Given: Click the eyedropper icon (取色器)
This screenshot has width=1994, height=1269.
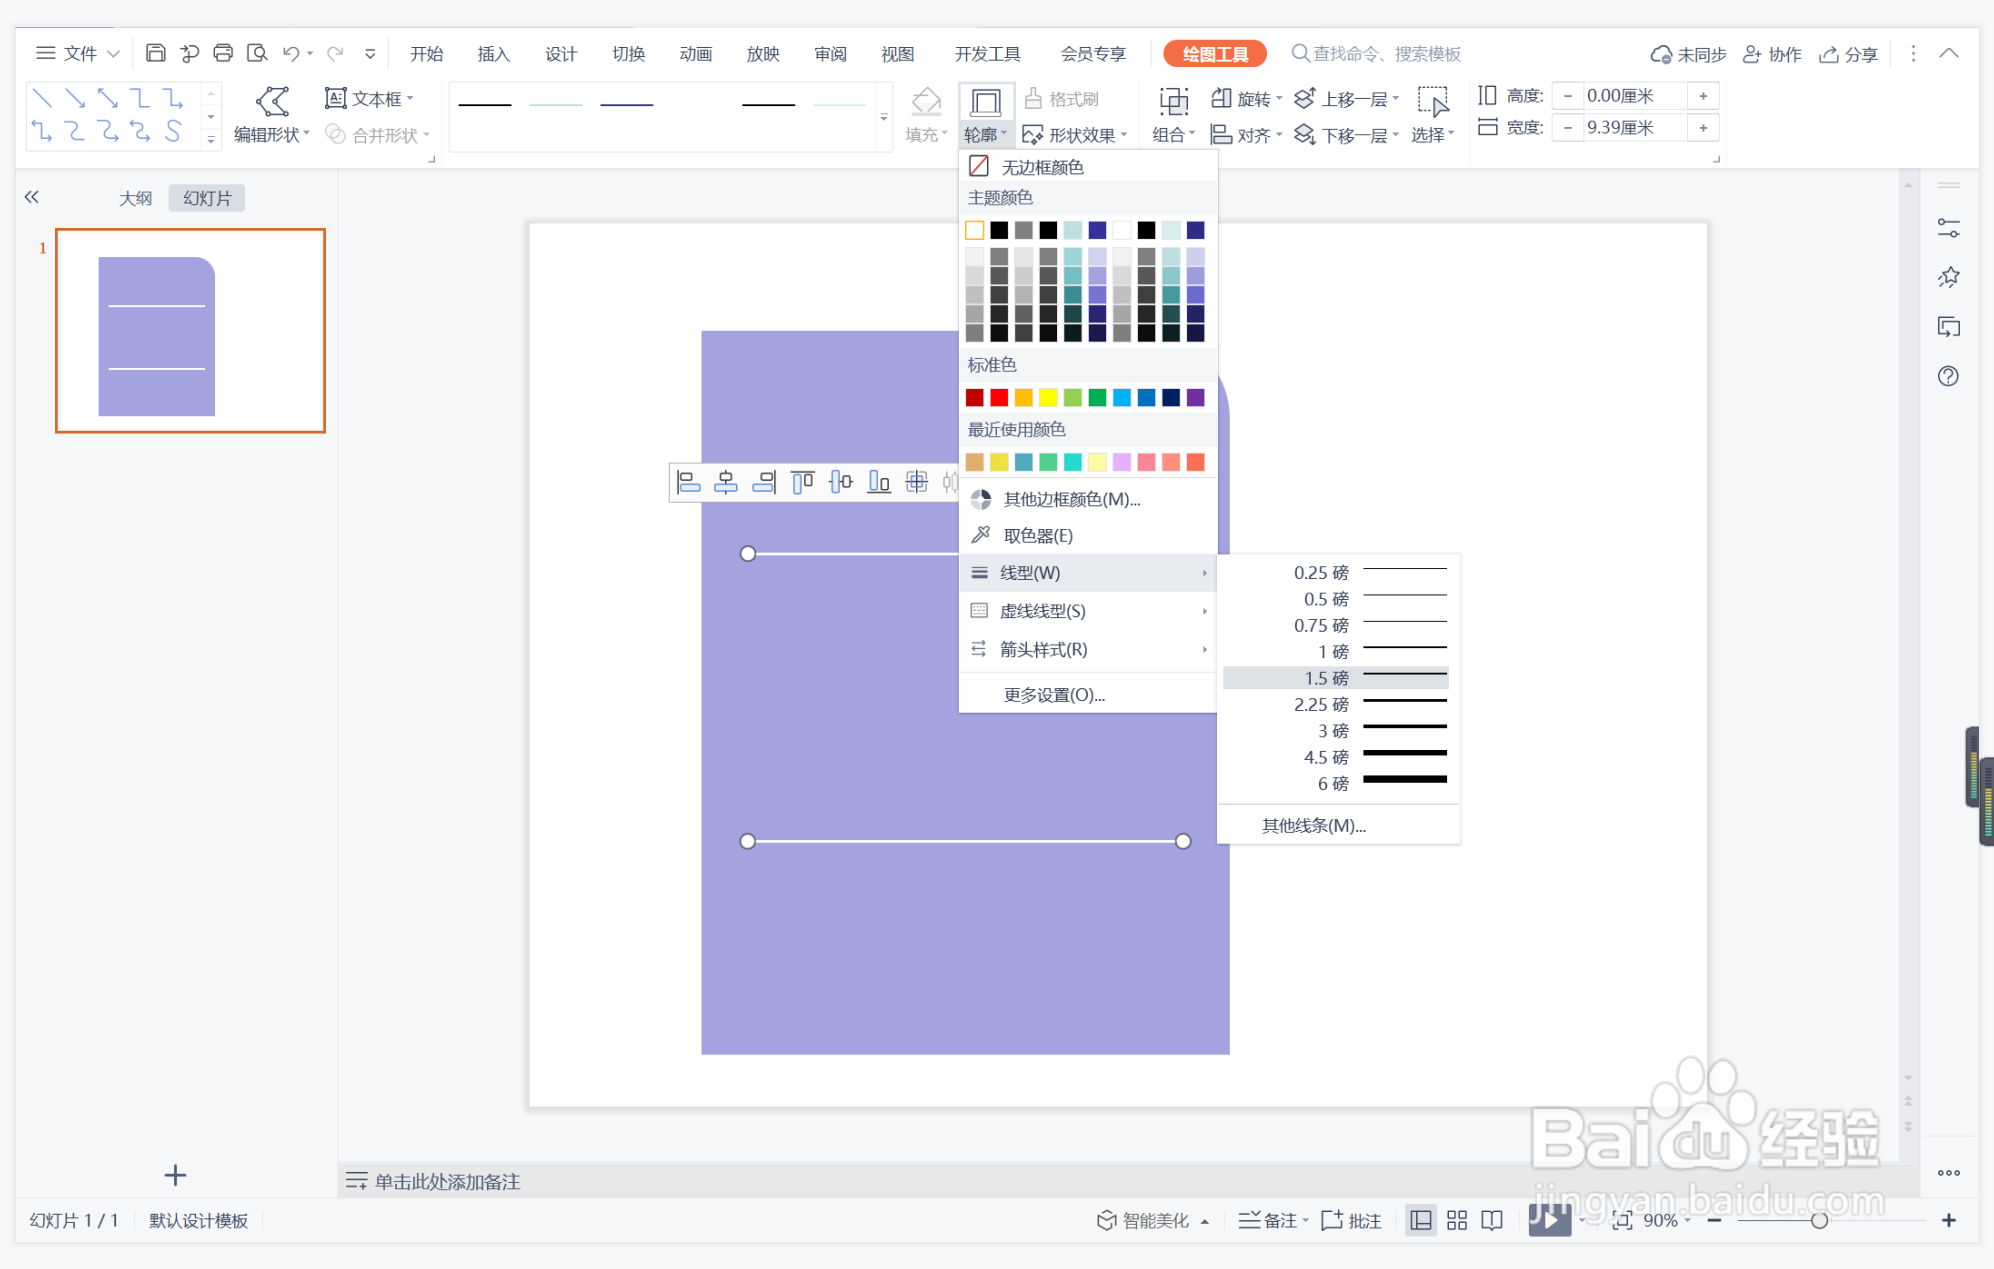Looking at the screenshot, I should click(981, 535).
